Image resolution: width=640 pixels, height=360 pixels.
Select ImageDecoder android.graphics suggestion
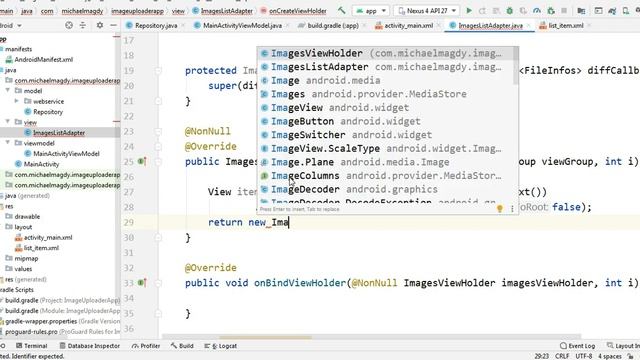[x=385, y=189]
